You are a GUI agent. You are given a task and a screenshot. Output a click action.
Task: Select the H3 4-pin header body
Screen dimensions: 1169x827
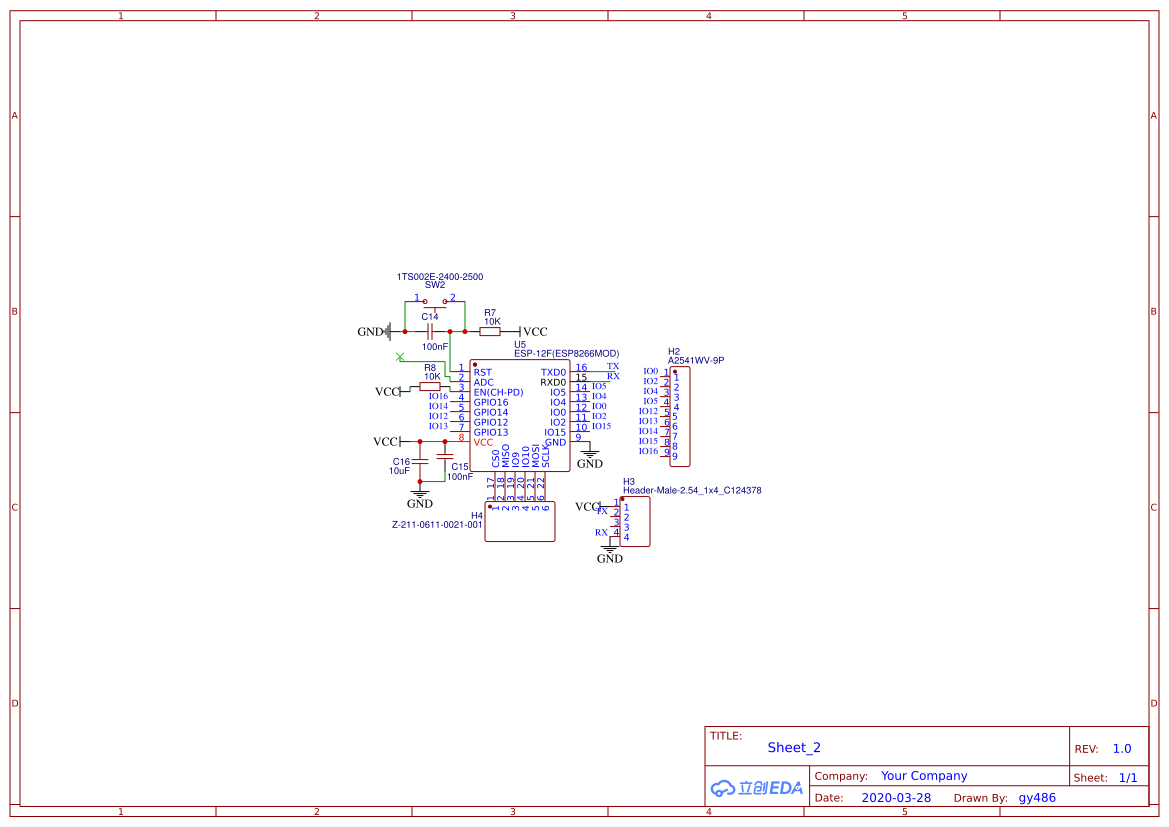[x=634, y=521]
